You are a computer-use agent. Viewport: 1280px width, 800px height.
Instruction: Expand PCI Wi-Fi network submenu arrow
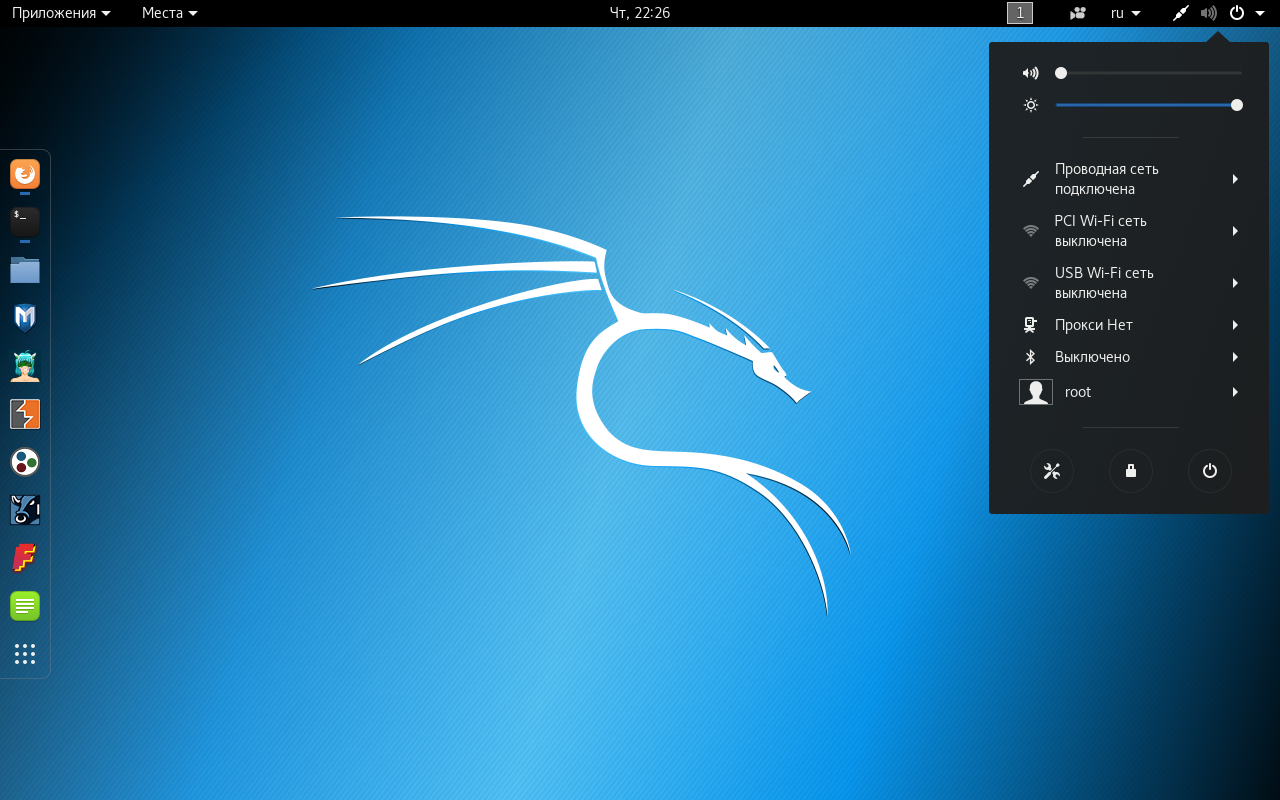[1236, 231]
